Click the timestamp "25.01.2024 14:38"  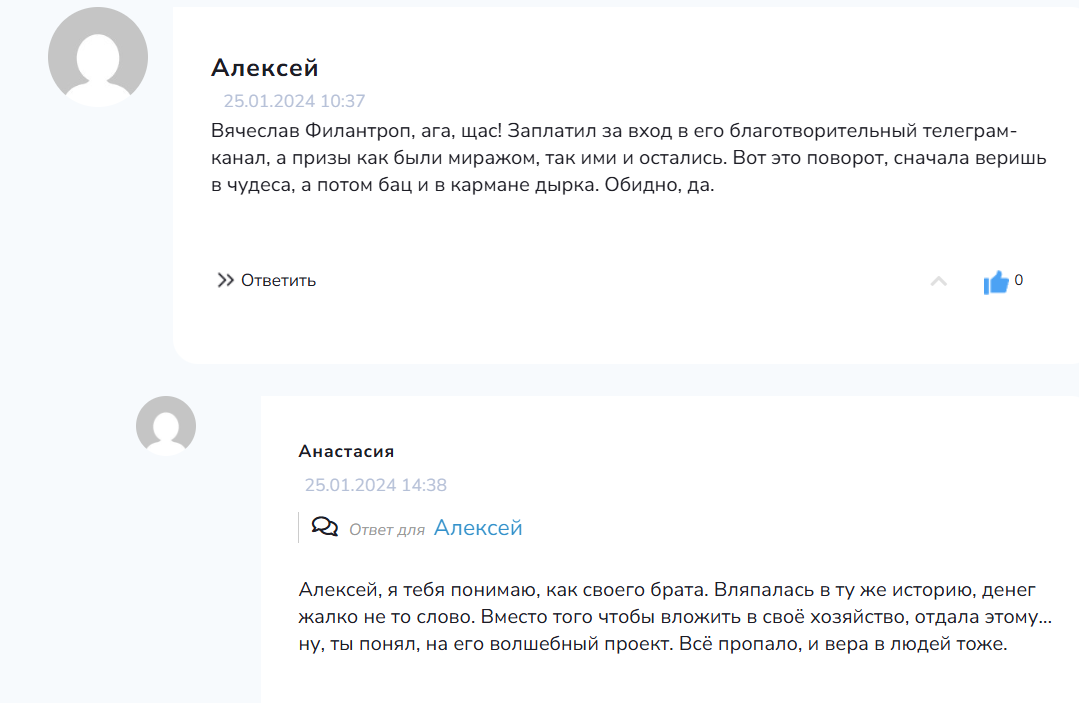click(375, 485)
